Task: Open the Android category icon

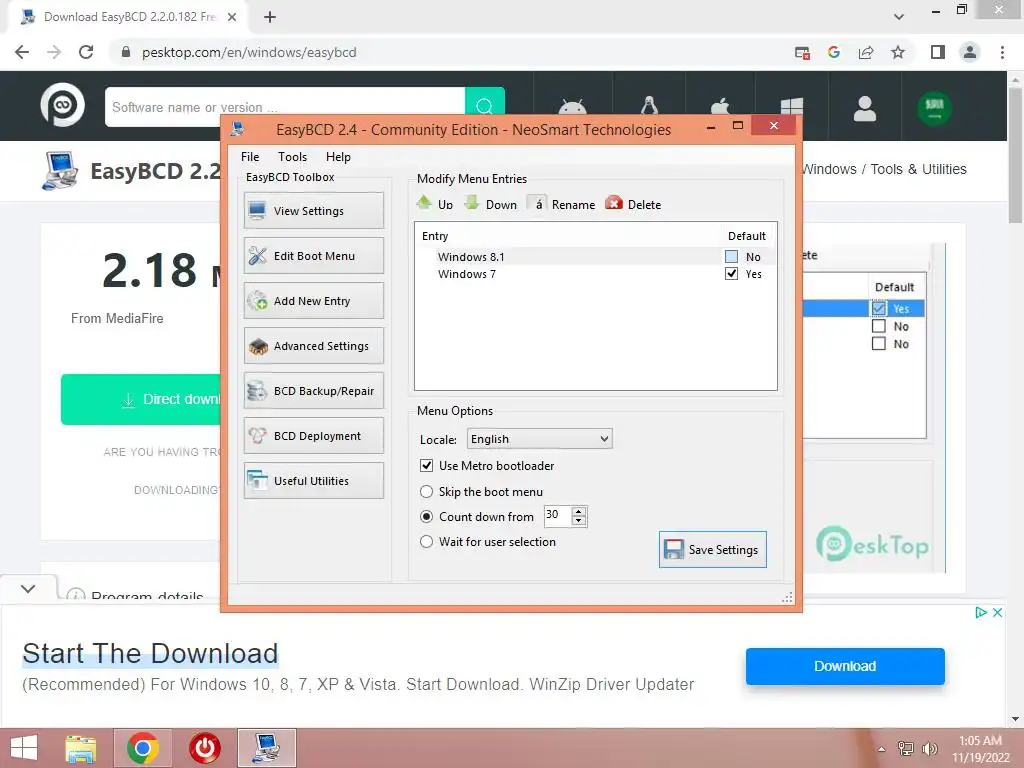Action: [x=573, y=106]
